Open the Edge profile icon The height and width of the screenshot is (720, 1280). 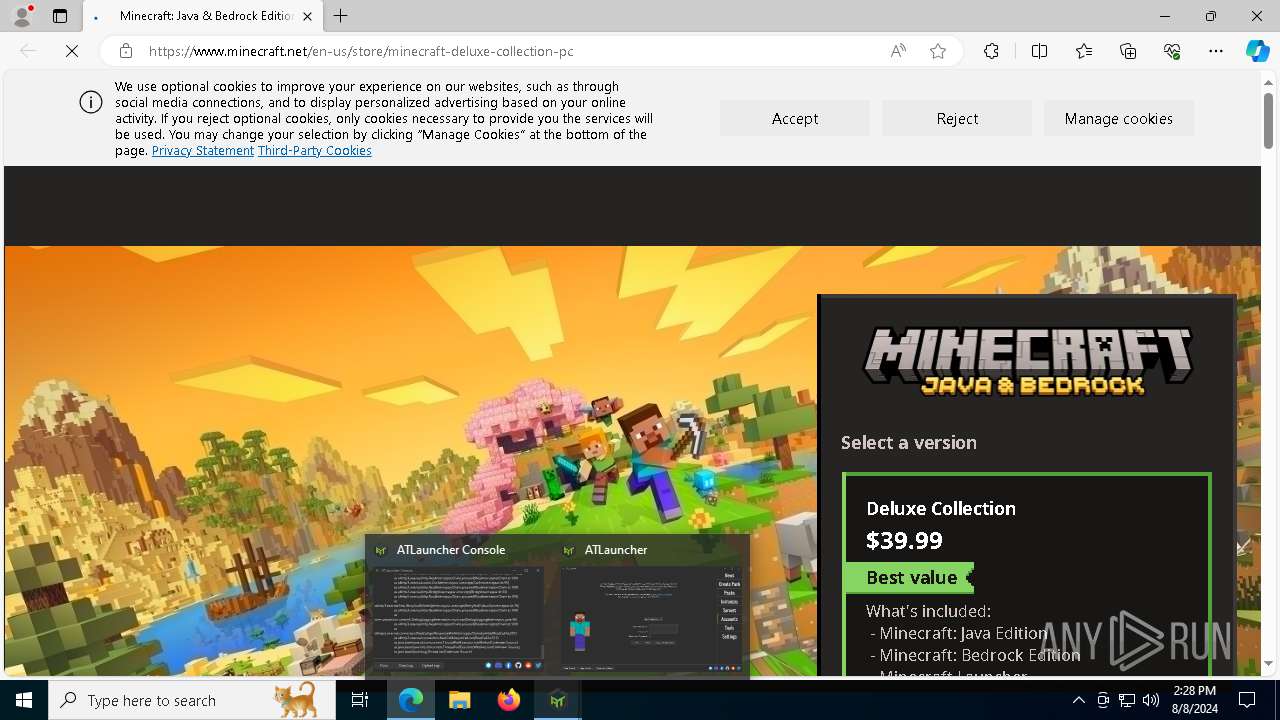click(x=22, y=16)
